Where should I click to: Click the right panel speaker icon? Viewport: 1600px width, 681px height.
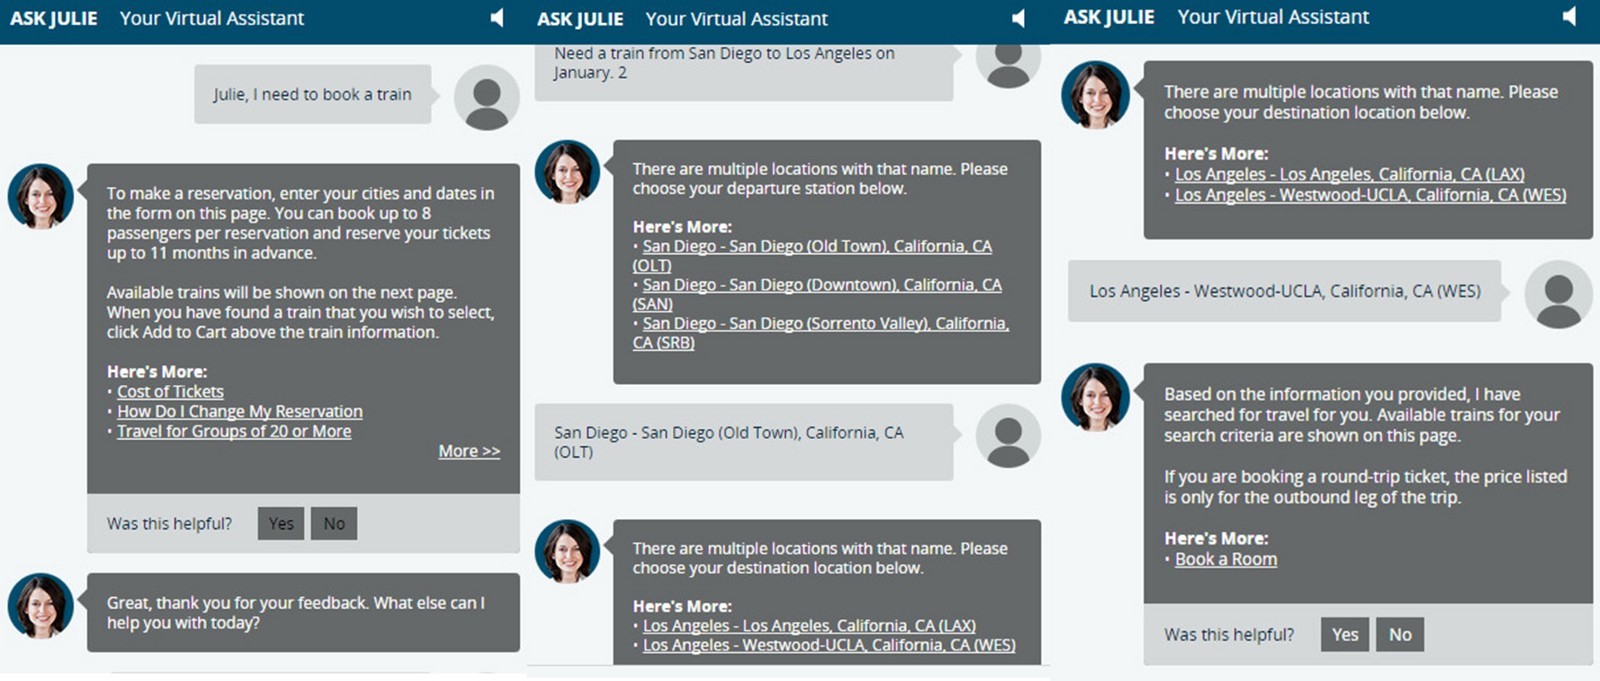point(1569,16)
